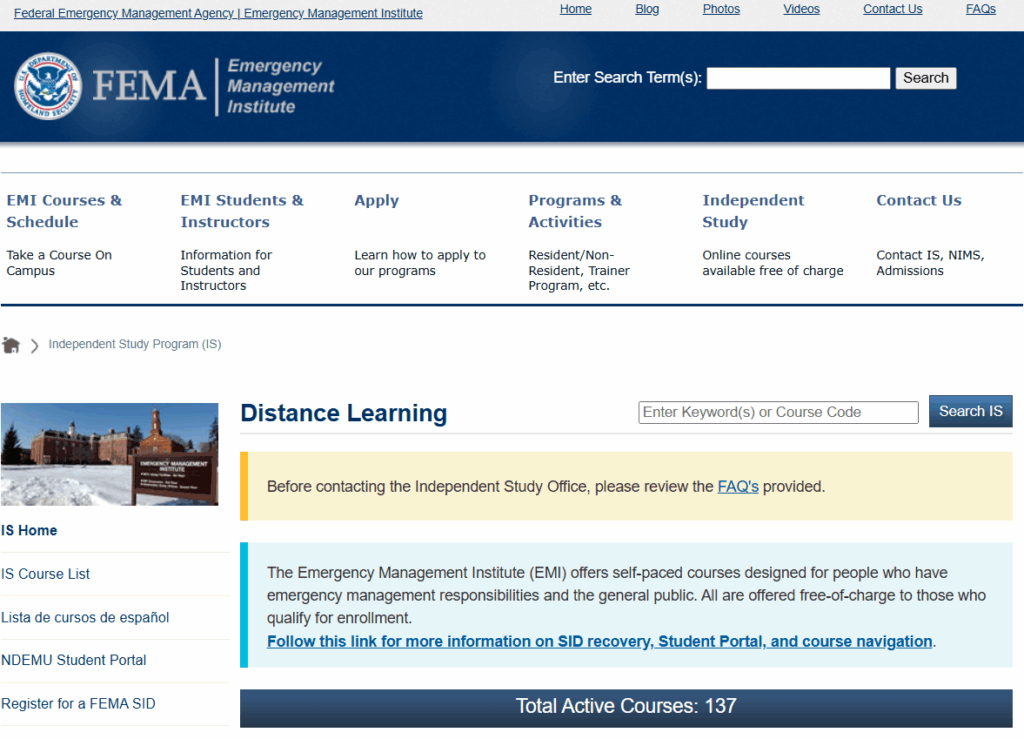
Task: Open the FAQ's link in notice
Action: 738,487
